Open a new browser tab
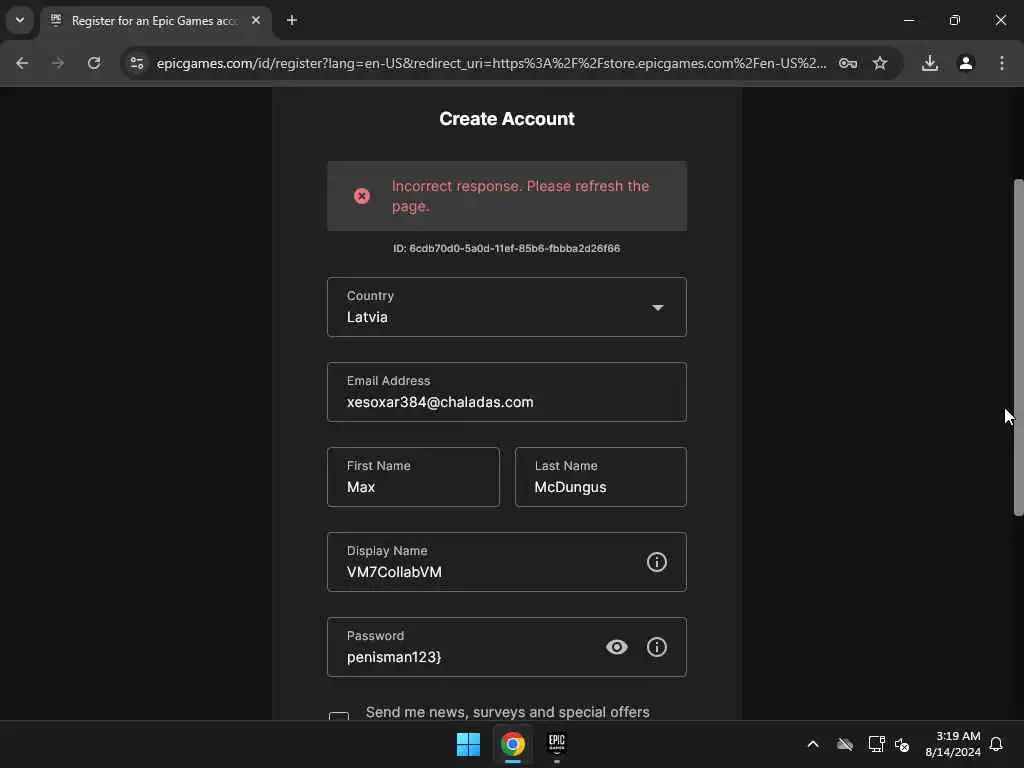1024x768 pixels. (292, 20)
